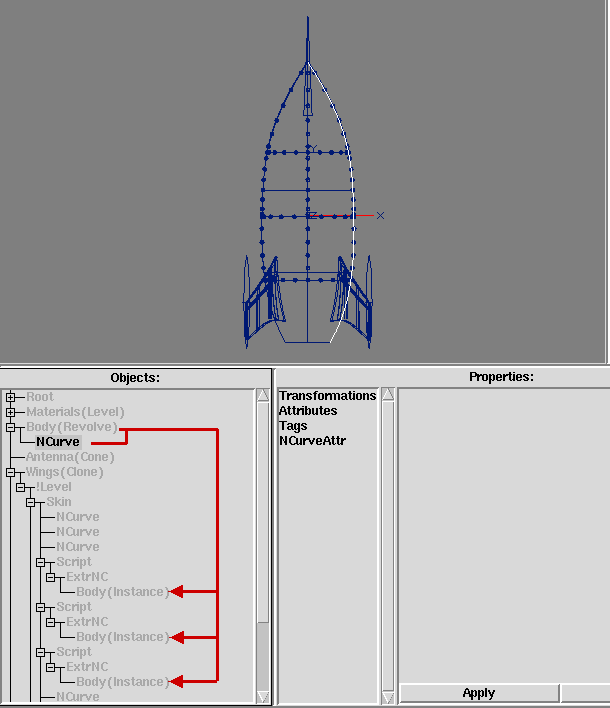Select the first Body(Instance) item
Image resolution: width=610 pixels, height=708 pixels.
click(122, 592)
